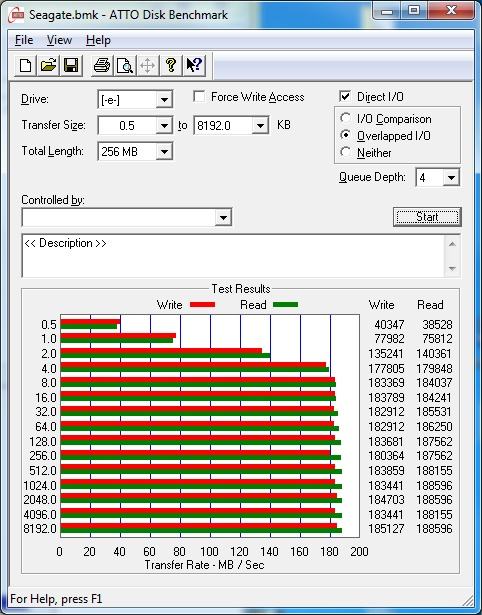Image resolution: width=482 pixels, height=615 pixels.
Task: Open About with the question mark icon
Action: pos(171,65)
